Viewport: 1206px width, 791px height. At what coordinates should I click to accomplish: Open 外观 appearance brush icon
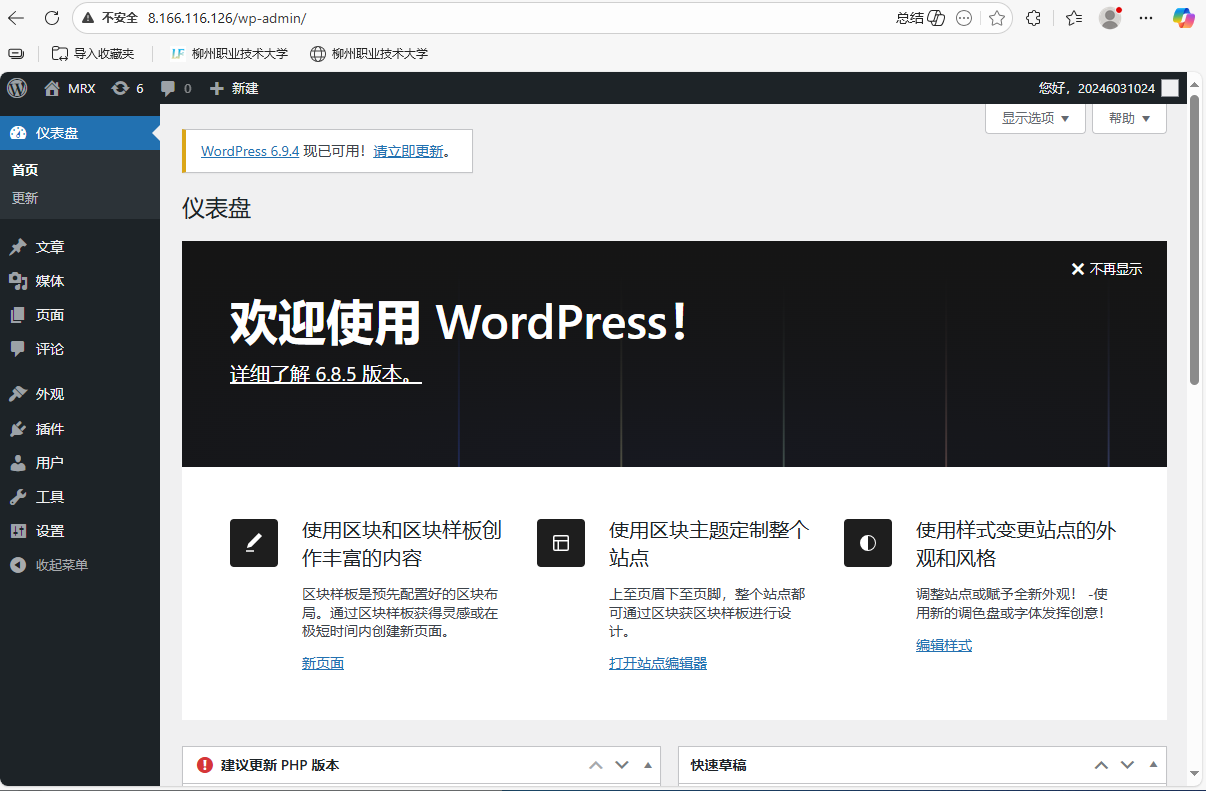pyautogui.click(x=17, y=394)
